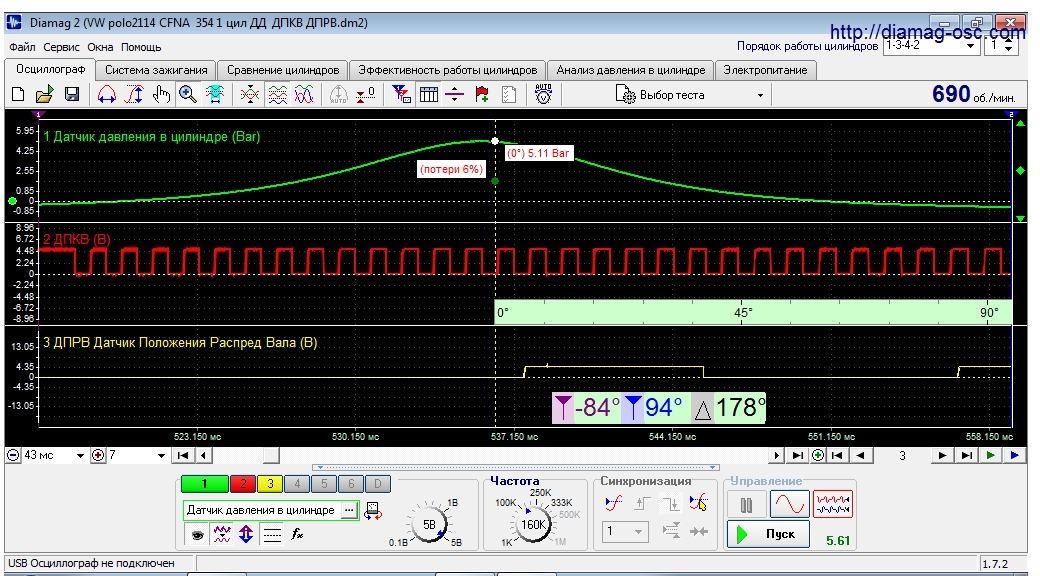Toggle the waveform filter dropdown button

click(222, 534)
